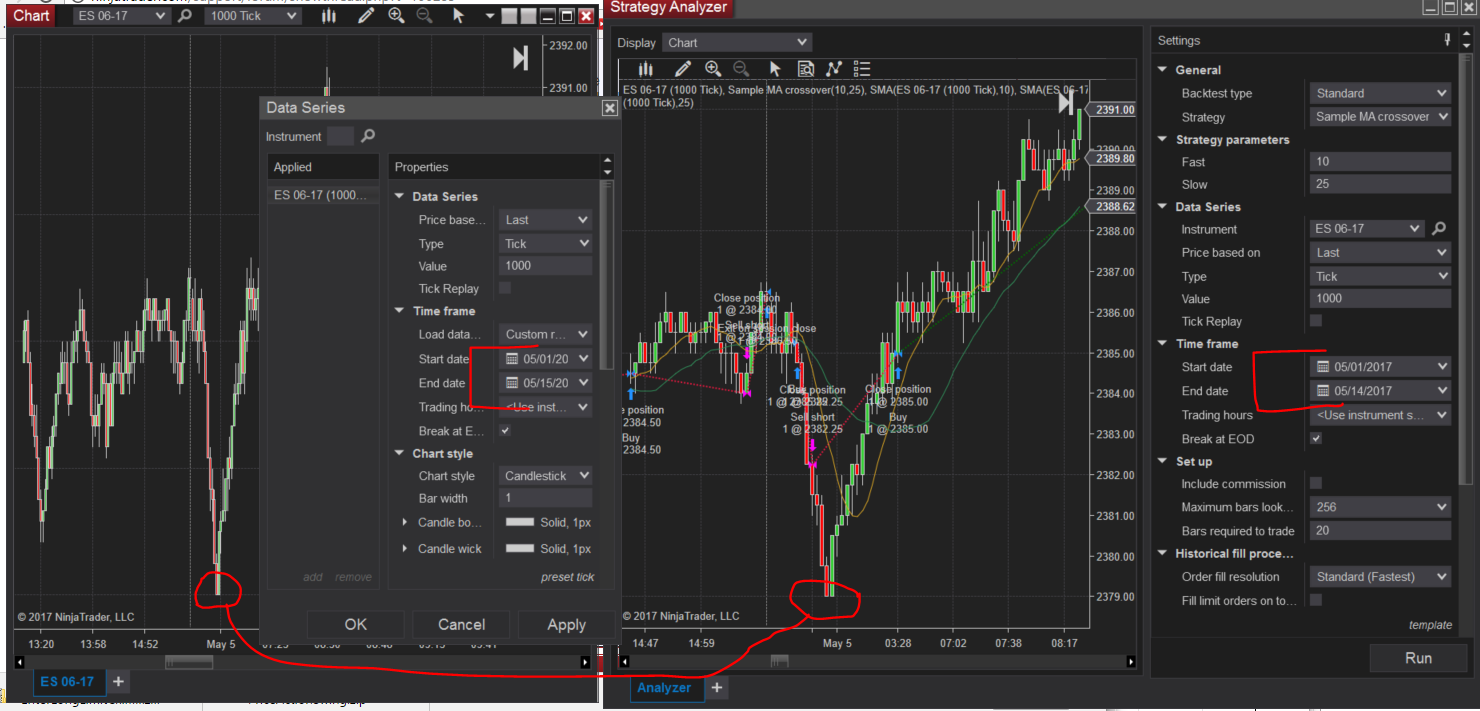Toggle Tick Replay in Data Series dialog

click(505, 288)
